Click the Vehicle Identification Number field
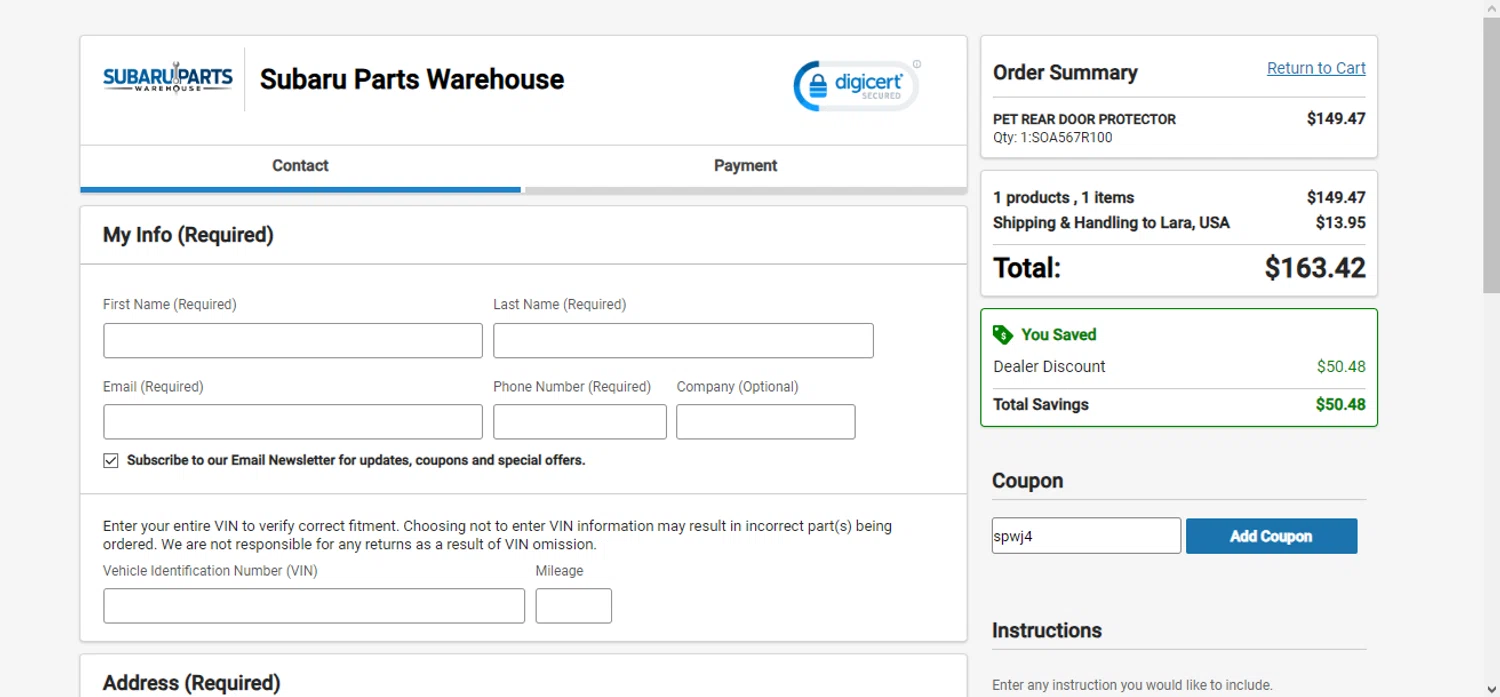Screen dimensions: 1500x697 click(x=314, y=606)
